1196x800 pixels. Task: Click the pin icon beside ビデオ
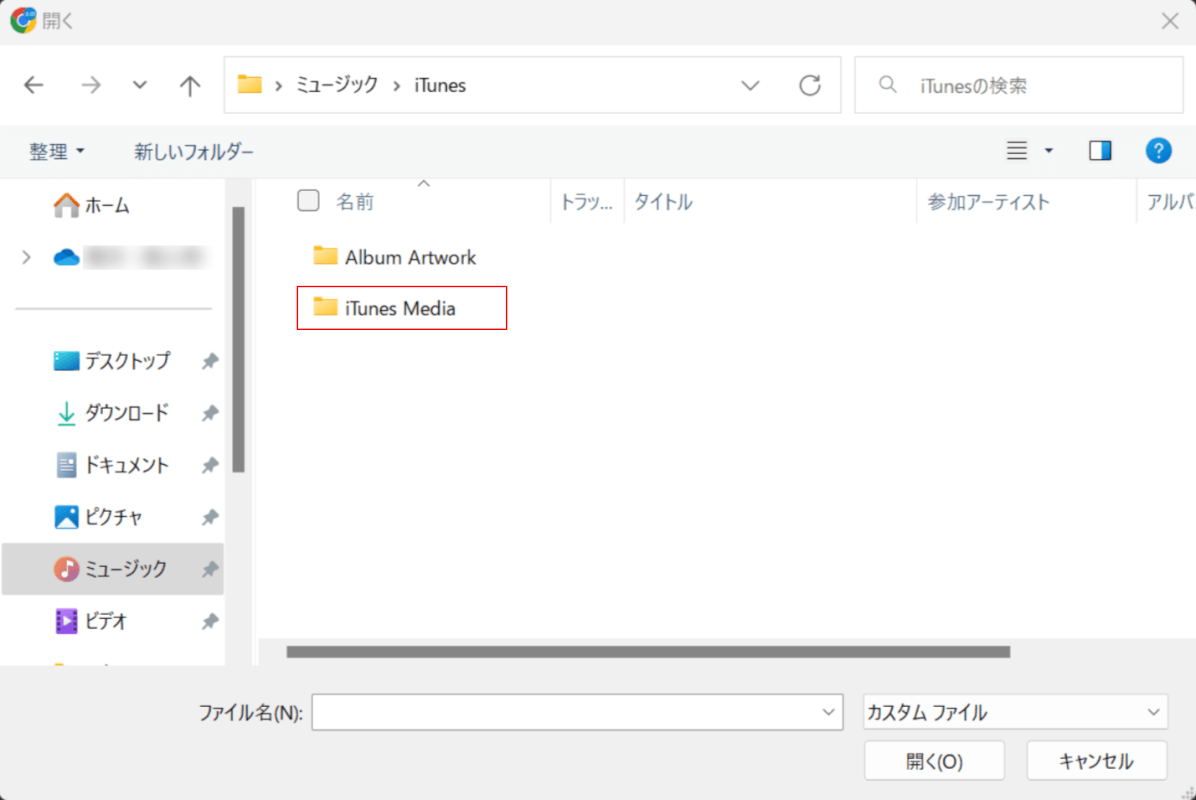[x=210, y=622]
